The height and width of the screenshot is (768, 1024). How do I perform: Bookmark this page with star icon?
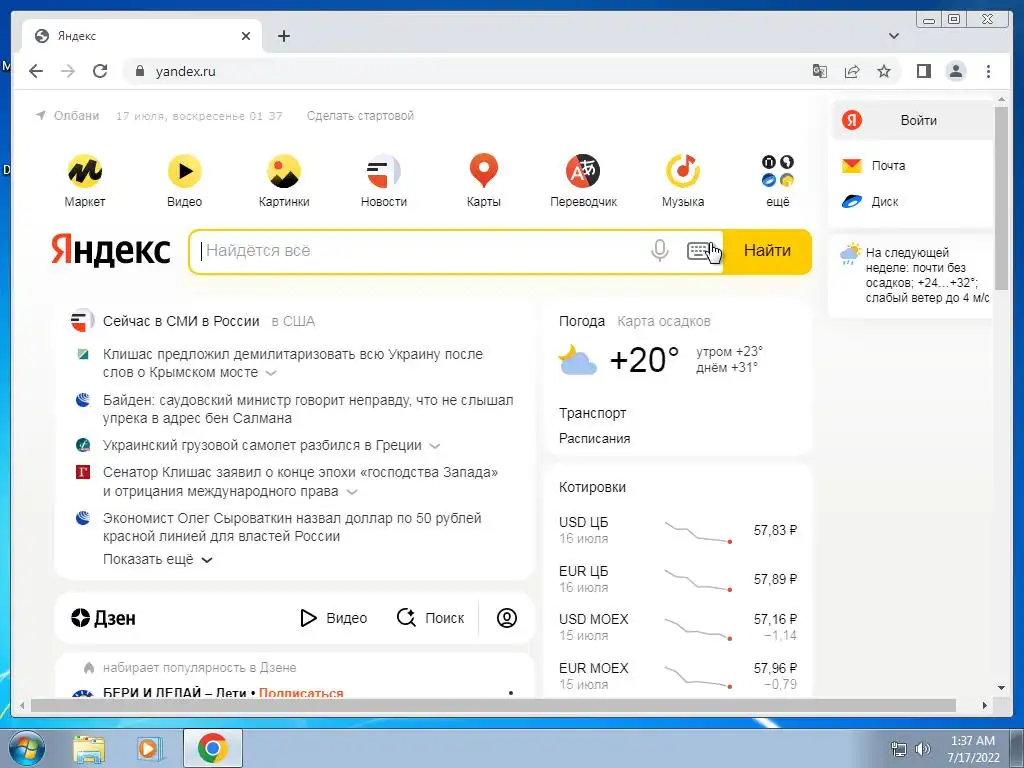pos(884,71)
